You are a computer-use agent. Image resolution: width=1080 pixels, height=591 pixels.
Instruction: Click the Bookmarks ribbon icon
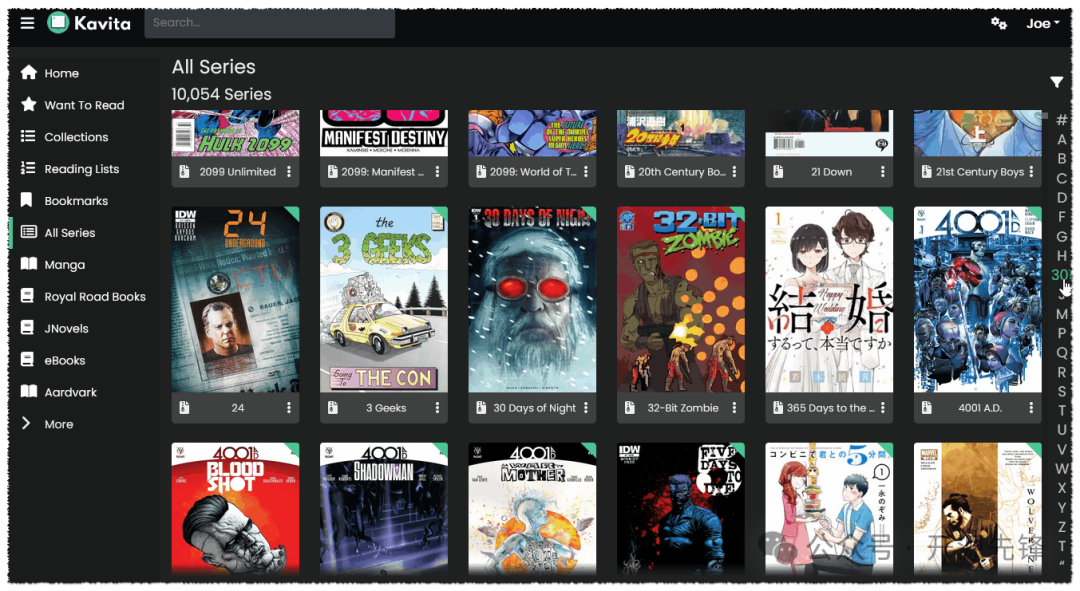[27, 200]
